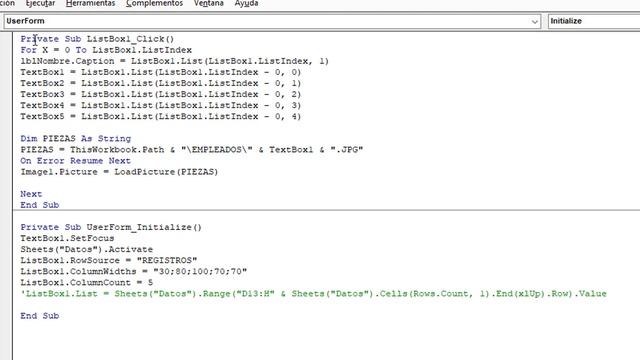Screen dimensions: 640x360
Task: Click the UserForm object combo box field
Action: tap(272, 21)
